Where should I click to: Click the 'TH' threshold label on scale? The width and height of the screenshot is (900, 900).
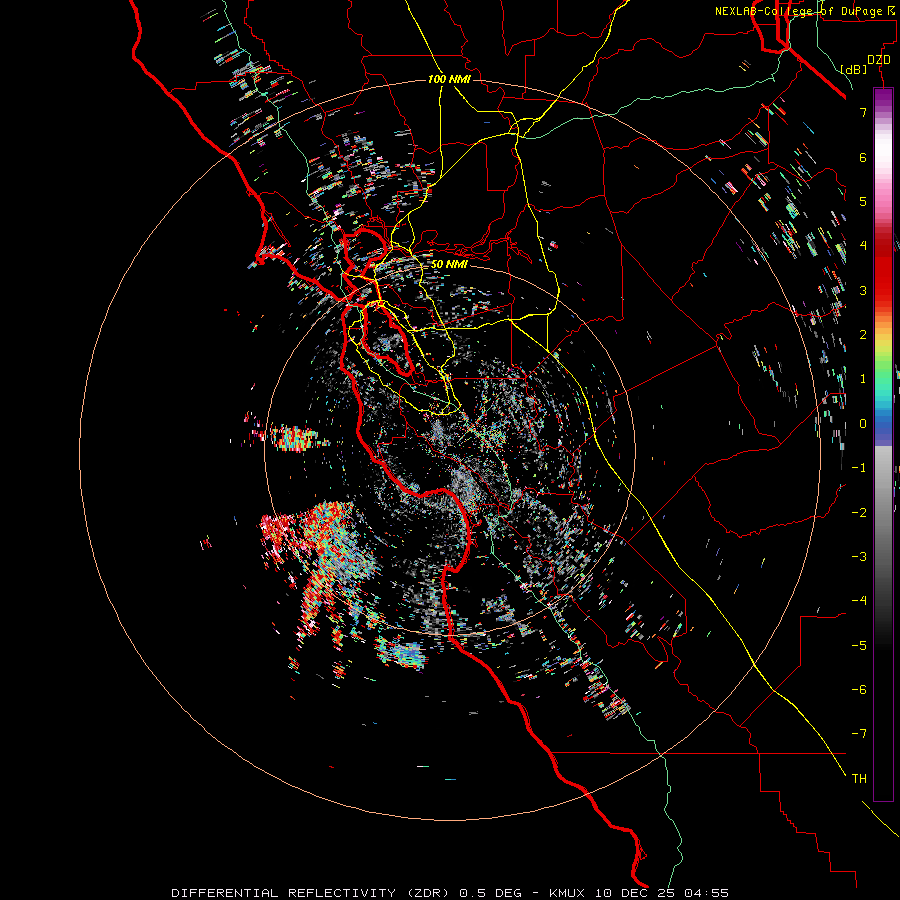(859, 779)
